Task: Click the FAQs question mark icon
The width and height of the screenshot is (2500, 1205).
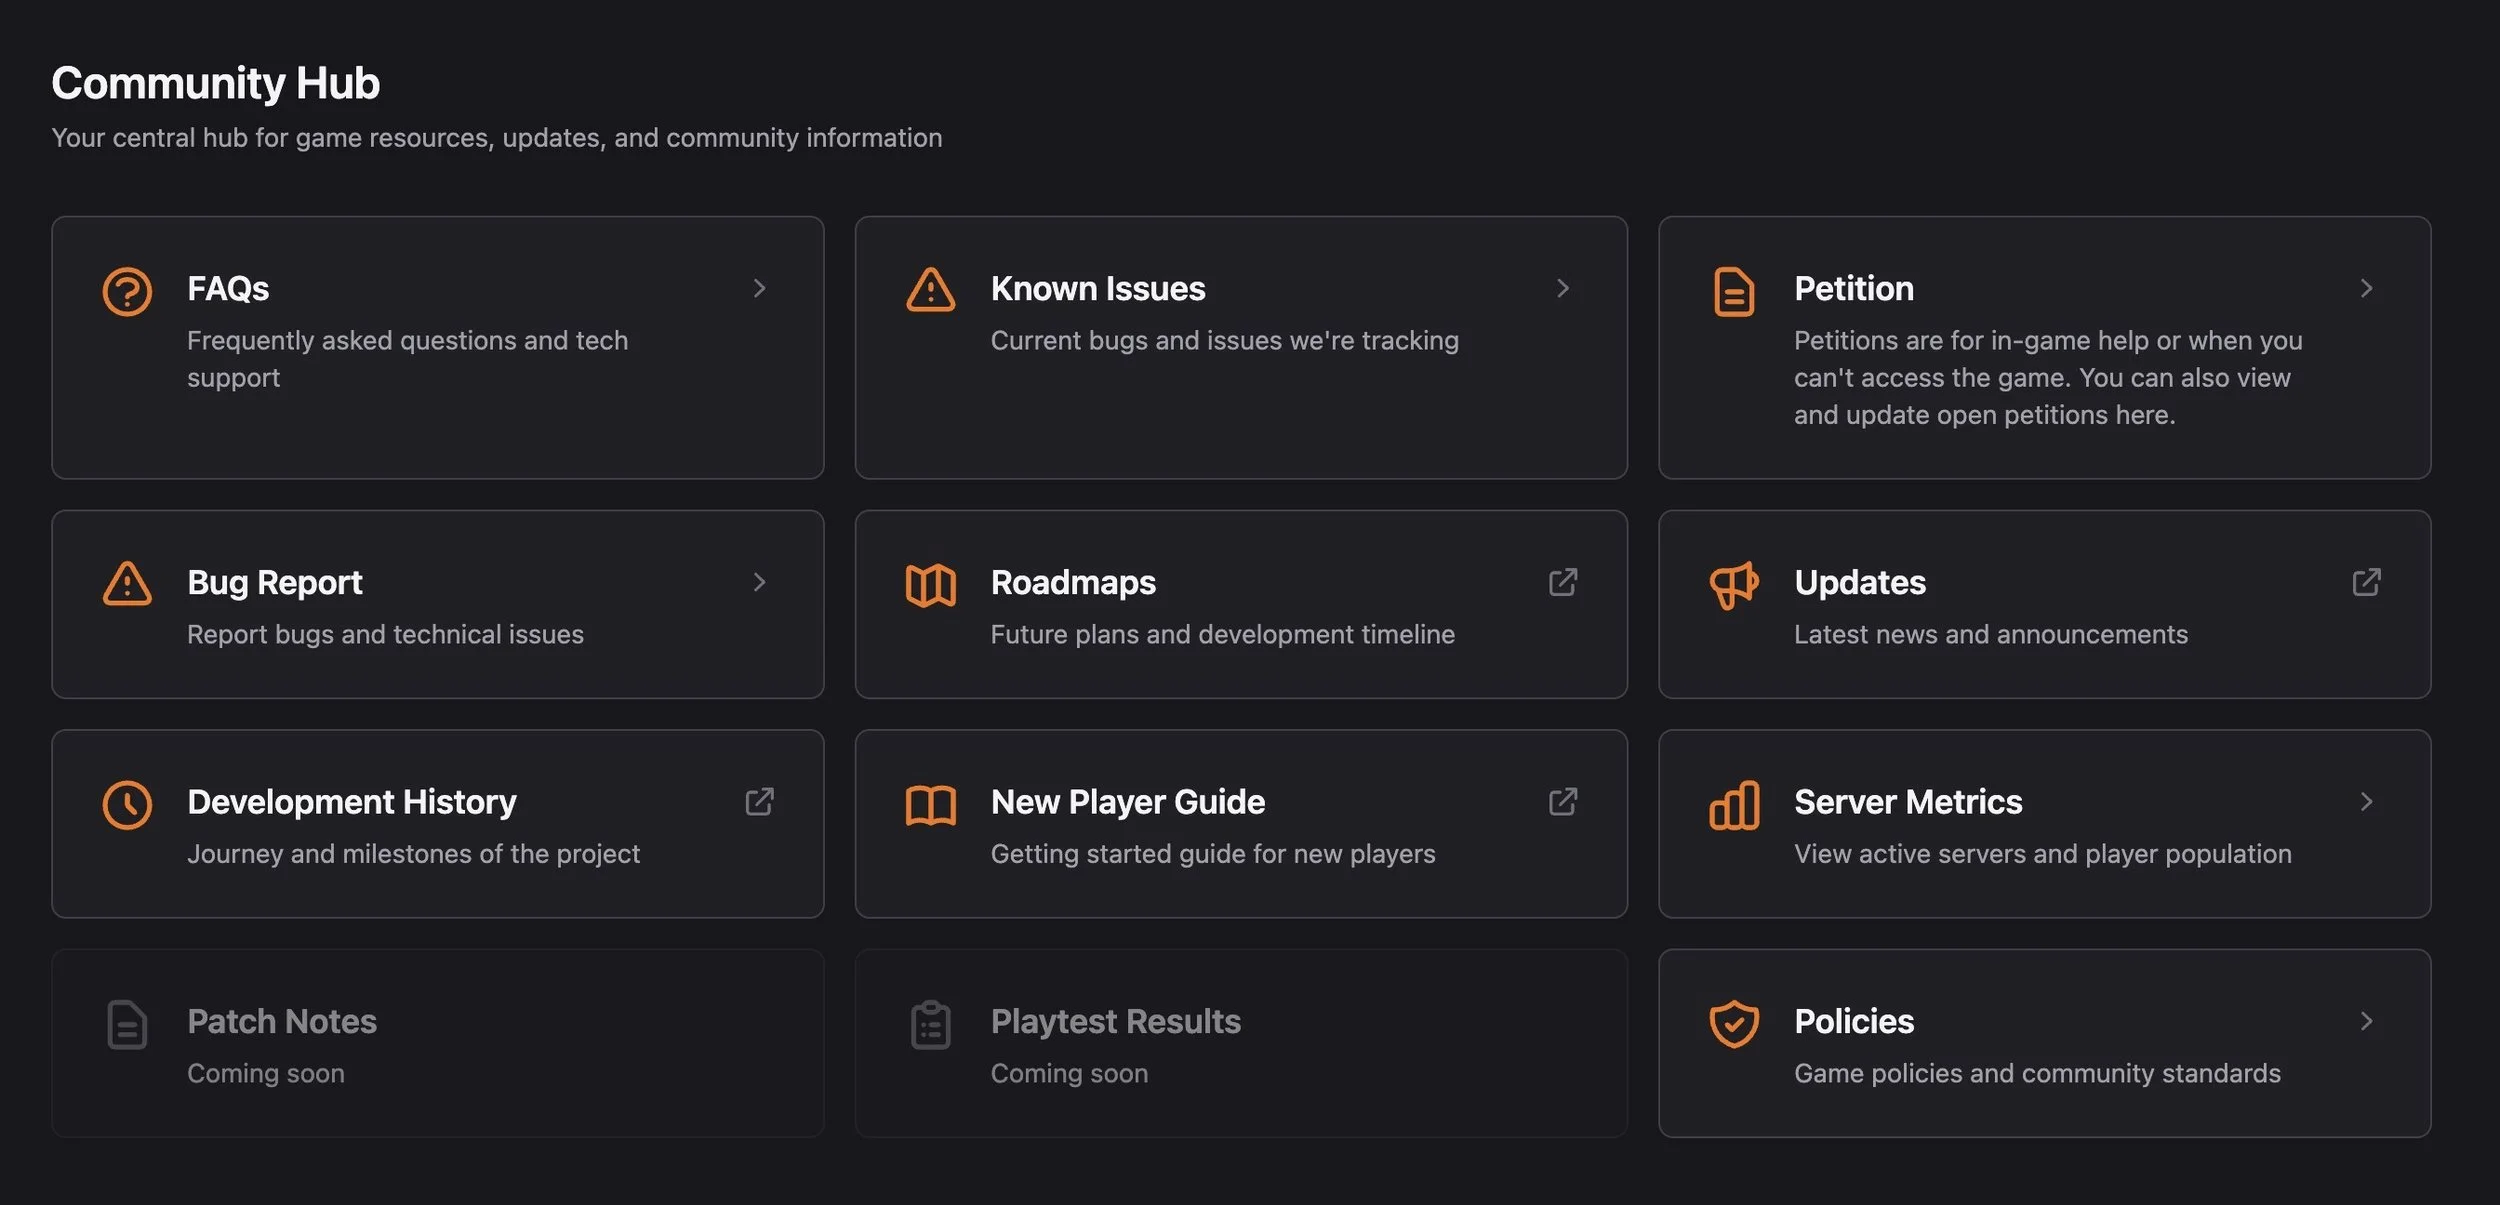Action: point(127,291)
